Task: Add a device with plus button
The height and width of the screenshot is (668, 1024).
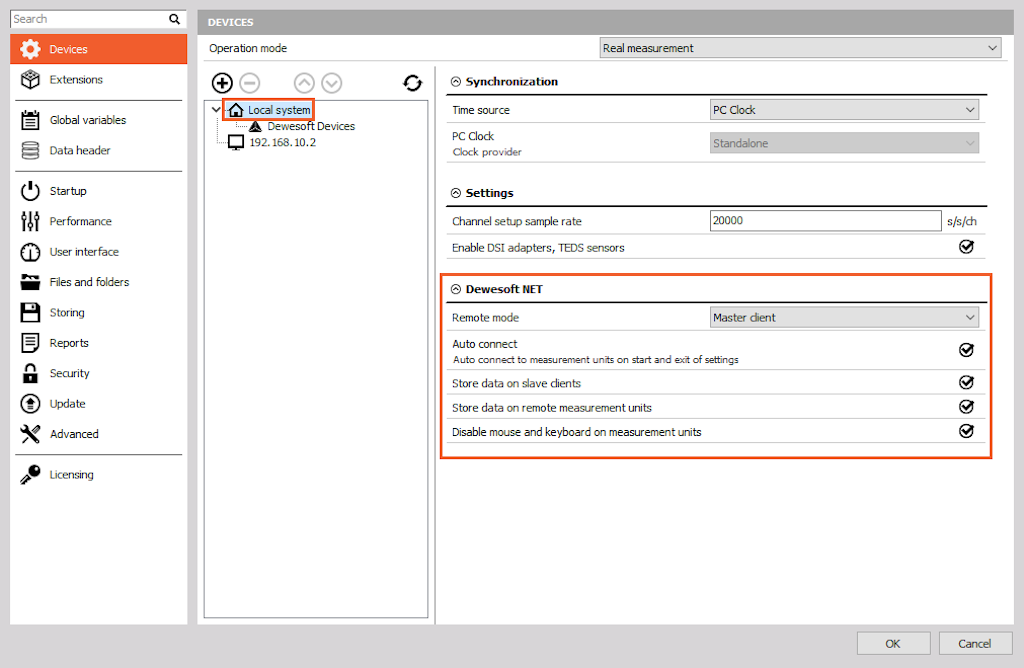Action: [x=222, y=83]
